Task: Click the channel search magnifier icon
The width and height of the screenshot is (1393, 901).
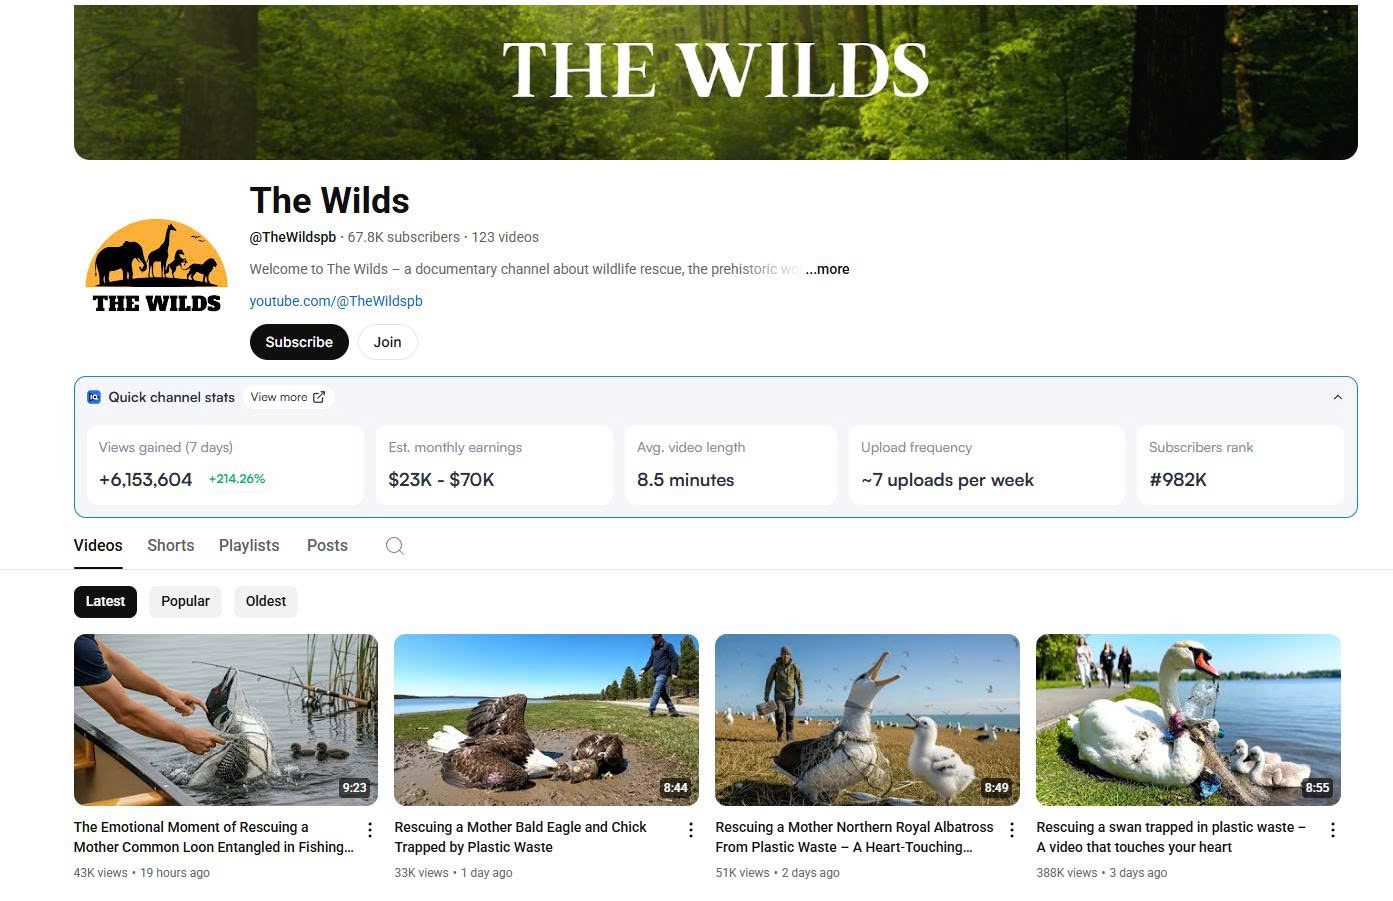Action: tap(395, 546)
